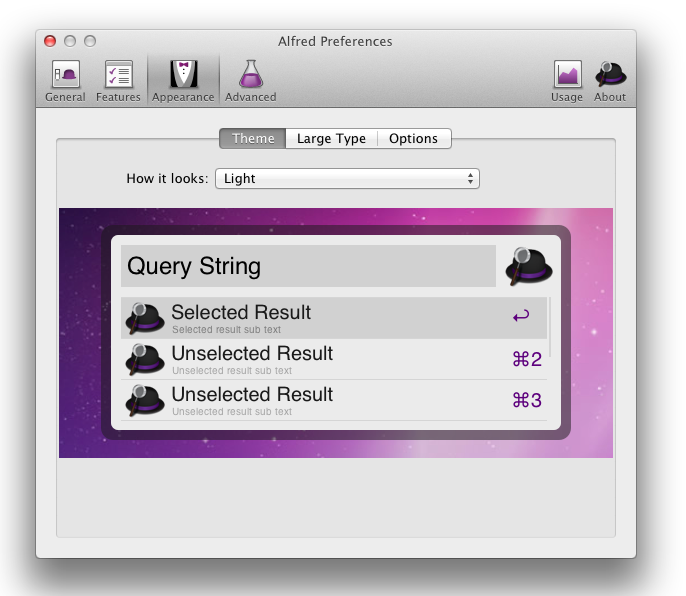Click hat icon beside the ⌘2 result
The width and height of the screenshot is (686, 596).
[x=145, y=359]
